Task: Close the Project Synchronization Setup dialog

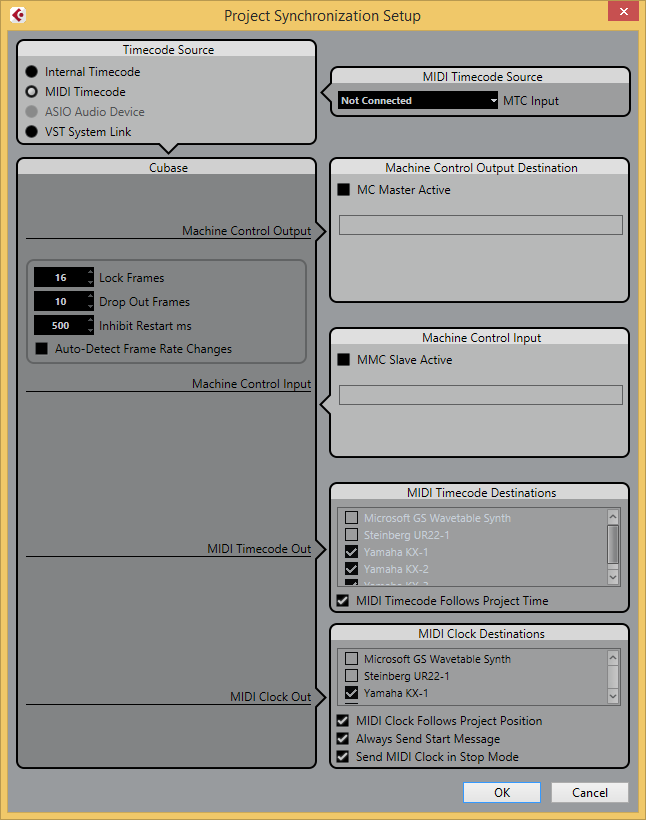Action: tap(623, 11)
